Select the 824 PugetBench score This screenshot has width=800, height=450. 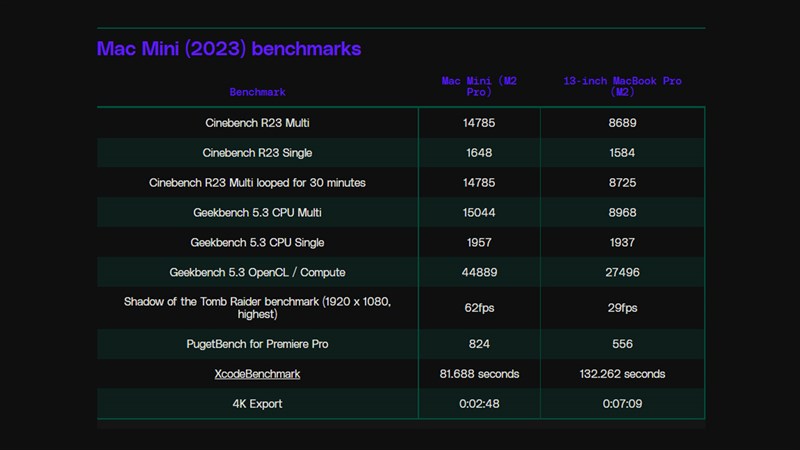click(479, 344)
